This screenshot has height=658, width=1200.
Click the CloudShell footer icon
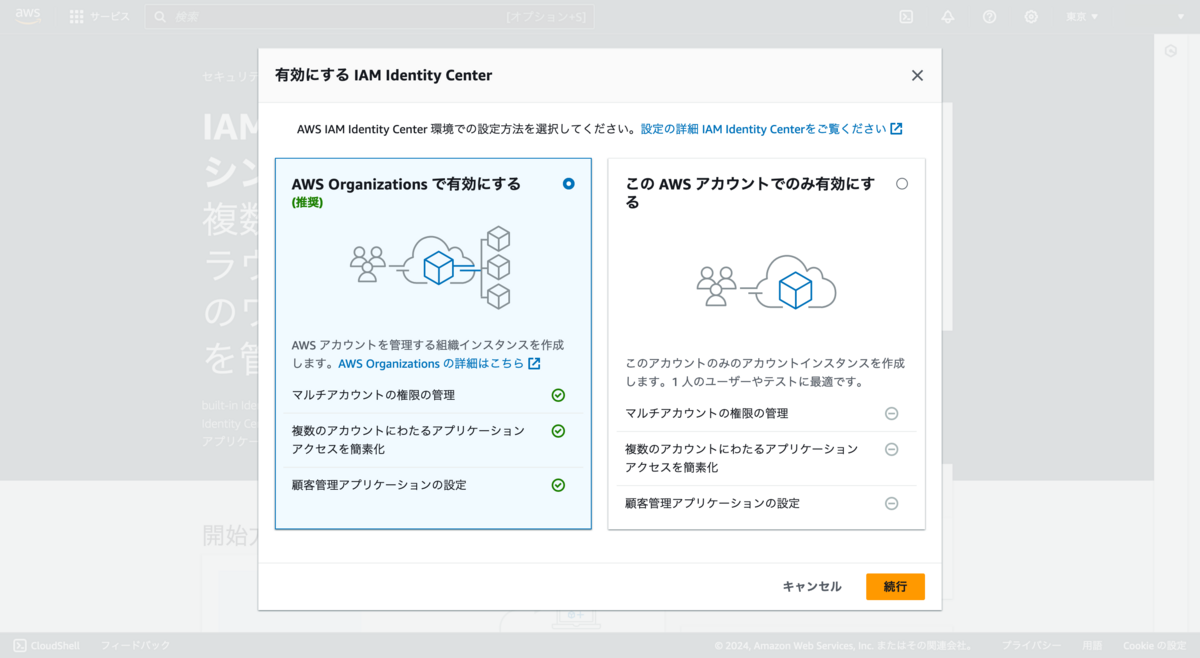(19, 646)
